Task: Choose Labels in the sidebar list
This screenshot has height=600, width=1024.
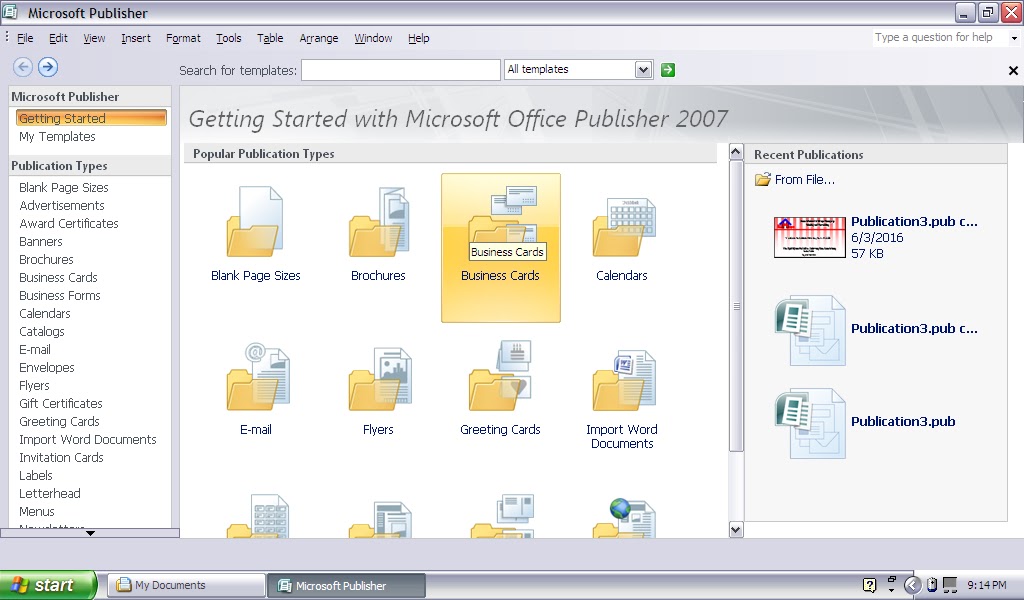Action: click(x=35, y=475)
